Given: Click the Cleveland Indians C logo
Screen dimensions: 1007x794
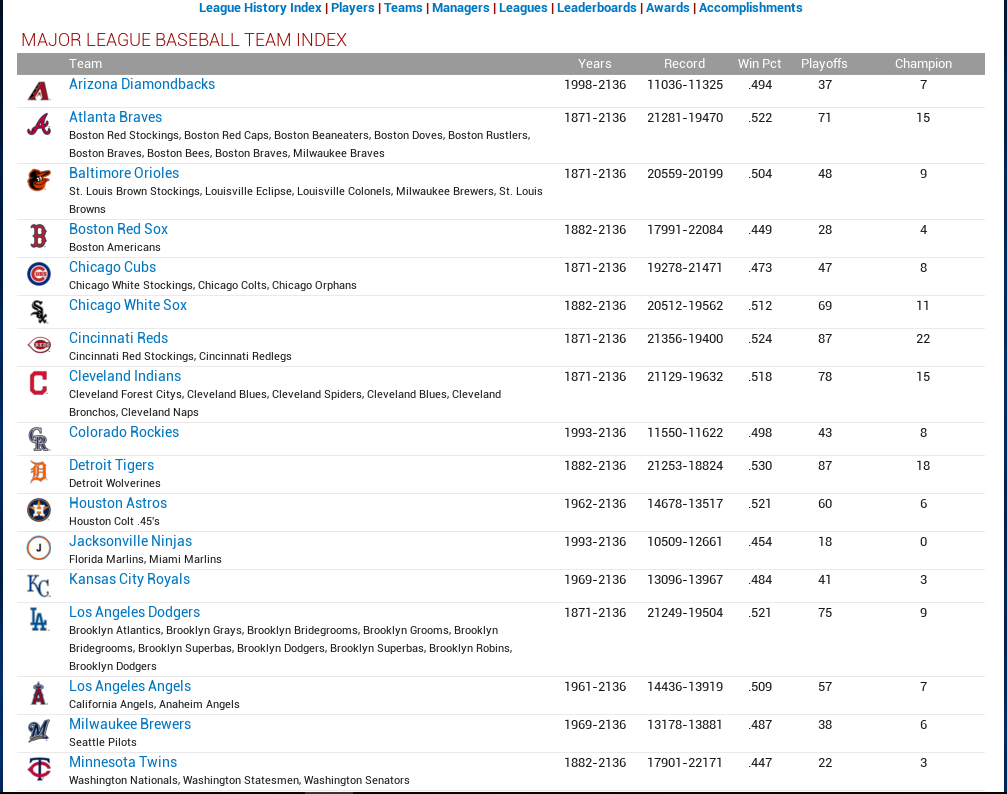Looking at the screenshot, I should point(38,383).
